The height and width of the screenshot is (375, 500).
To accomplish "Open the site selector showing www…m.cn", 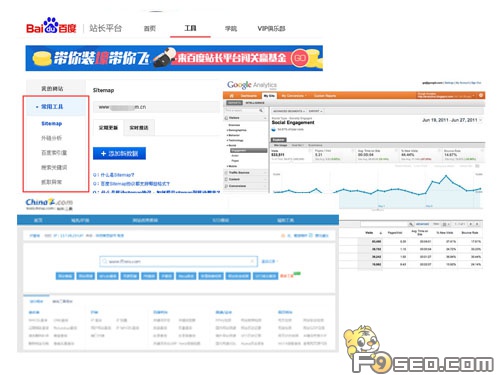I will 156,107.
